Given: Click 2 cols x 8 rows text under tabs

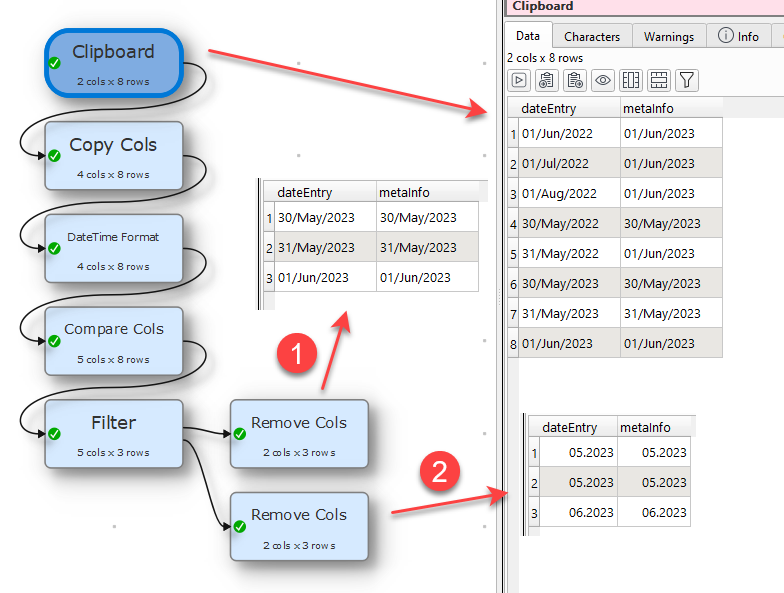Looking at the screenshot, I should 545,58.
